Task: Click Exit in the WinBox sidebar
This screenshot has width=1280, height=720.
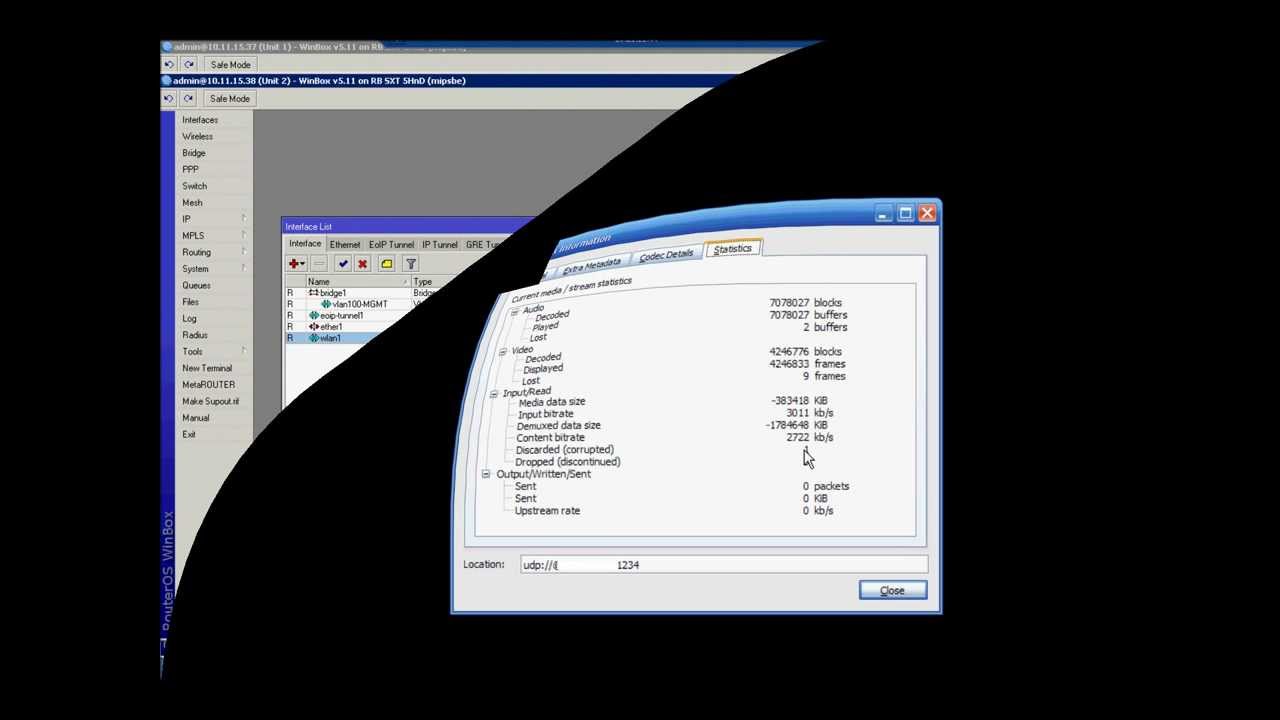Action: 189,434
